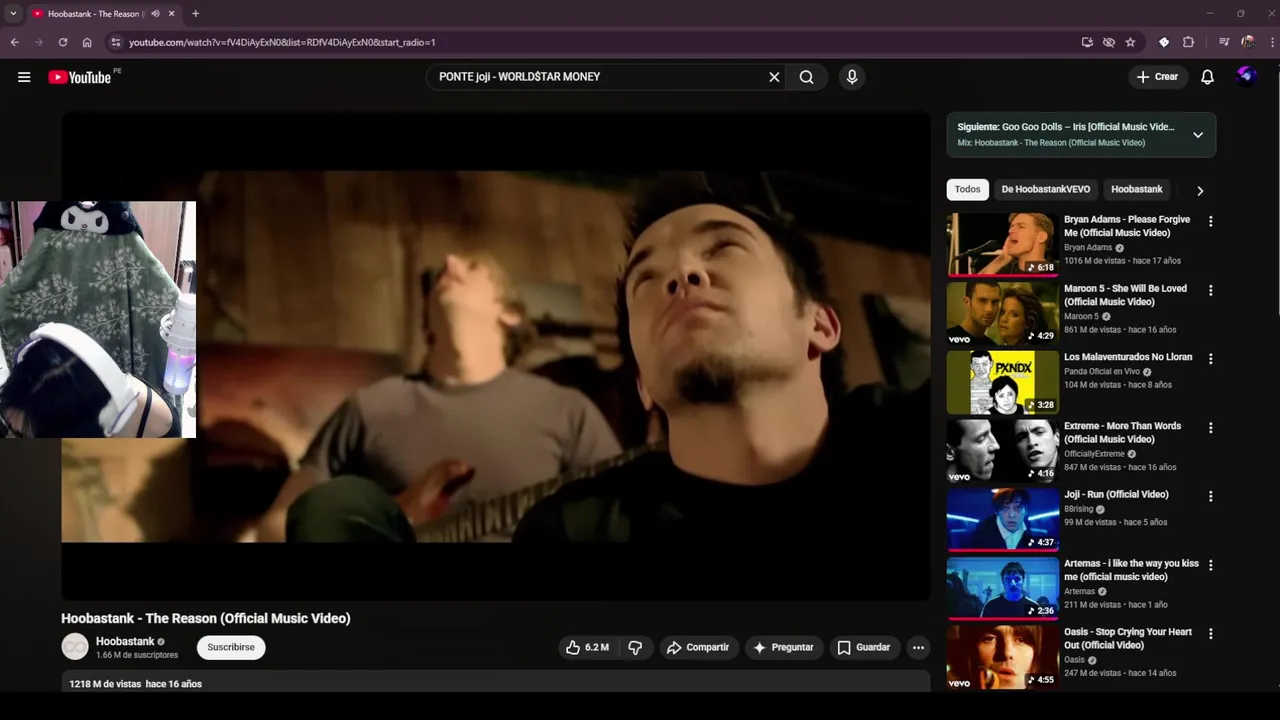This screenshot has width=1280, height=720.
Task: Start voice search with the microphone
Action: tap(852, 77)
